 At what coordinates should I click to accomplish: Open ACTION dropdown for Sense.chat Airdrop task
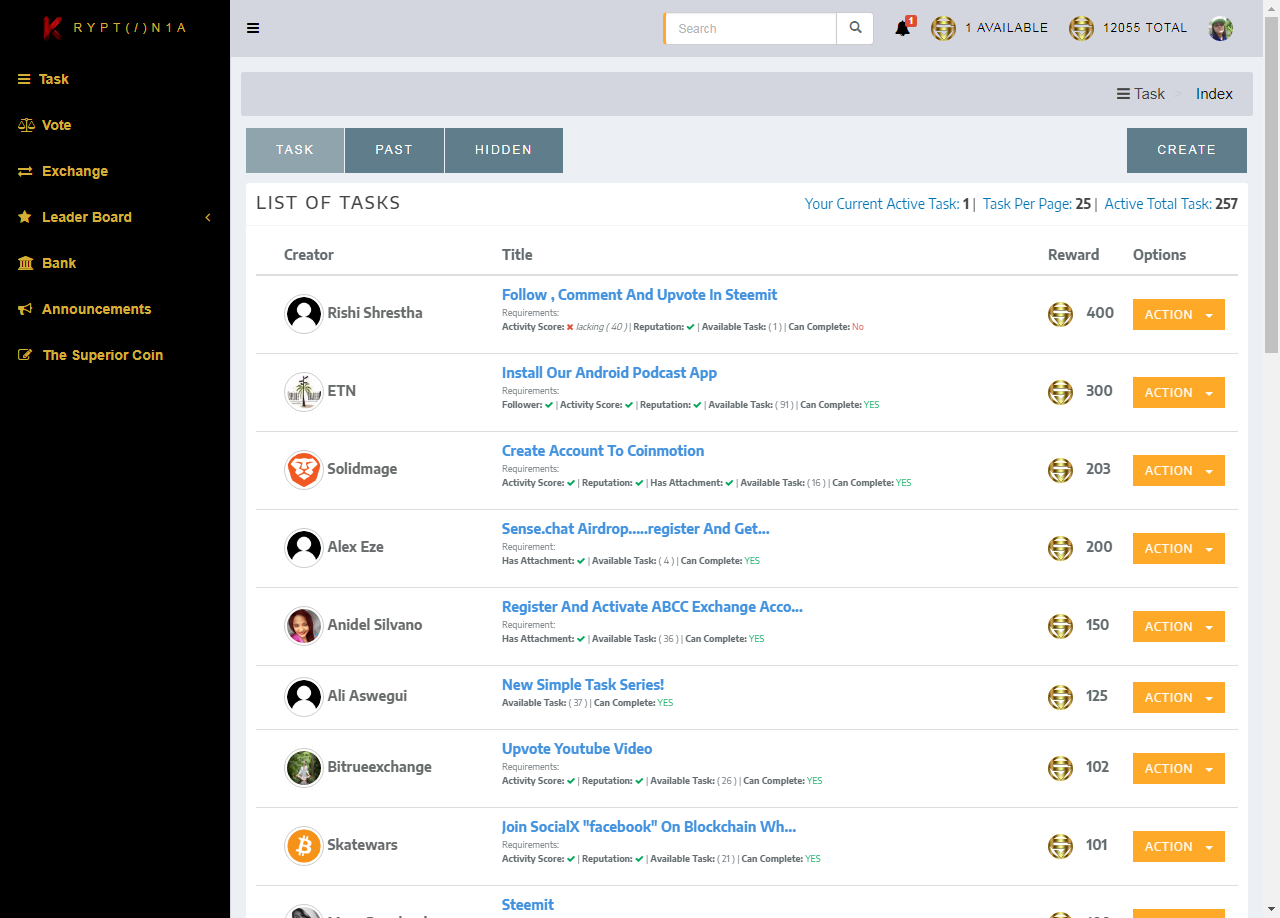[x=1178, y=548]
